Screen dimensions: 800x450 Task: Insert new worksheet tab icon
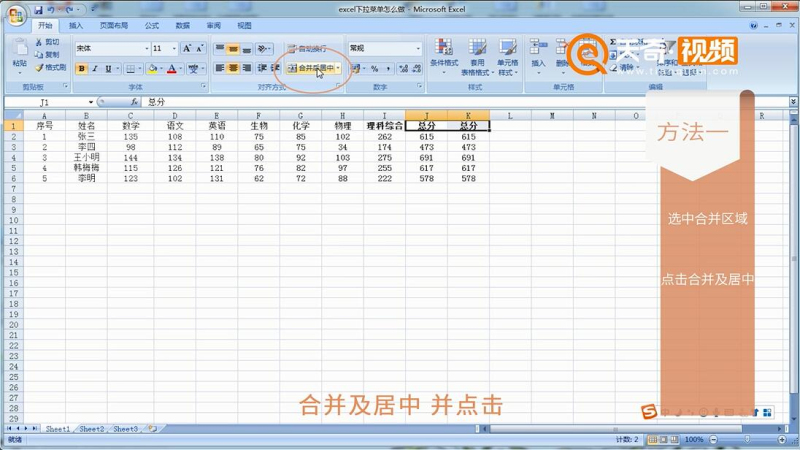(x=152, y=429)
